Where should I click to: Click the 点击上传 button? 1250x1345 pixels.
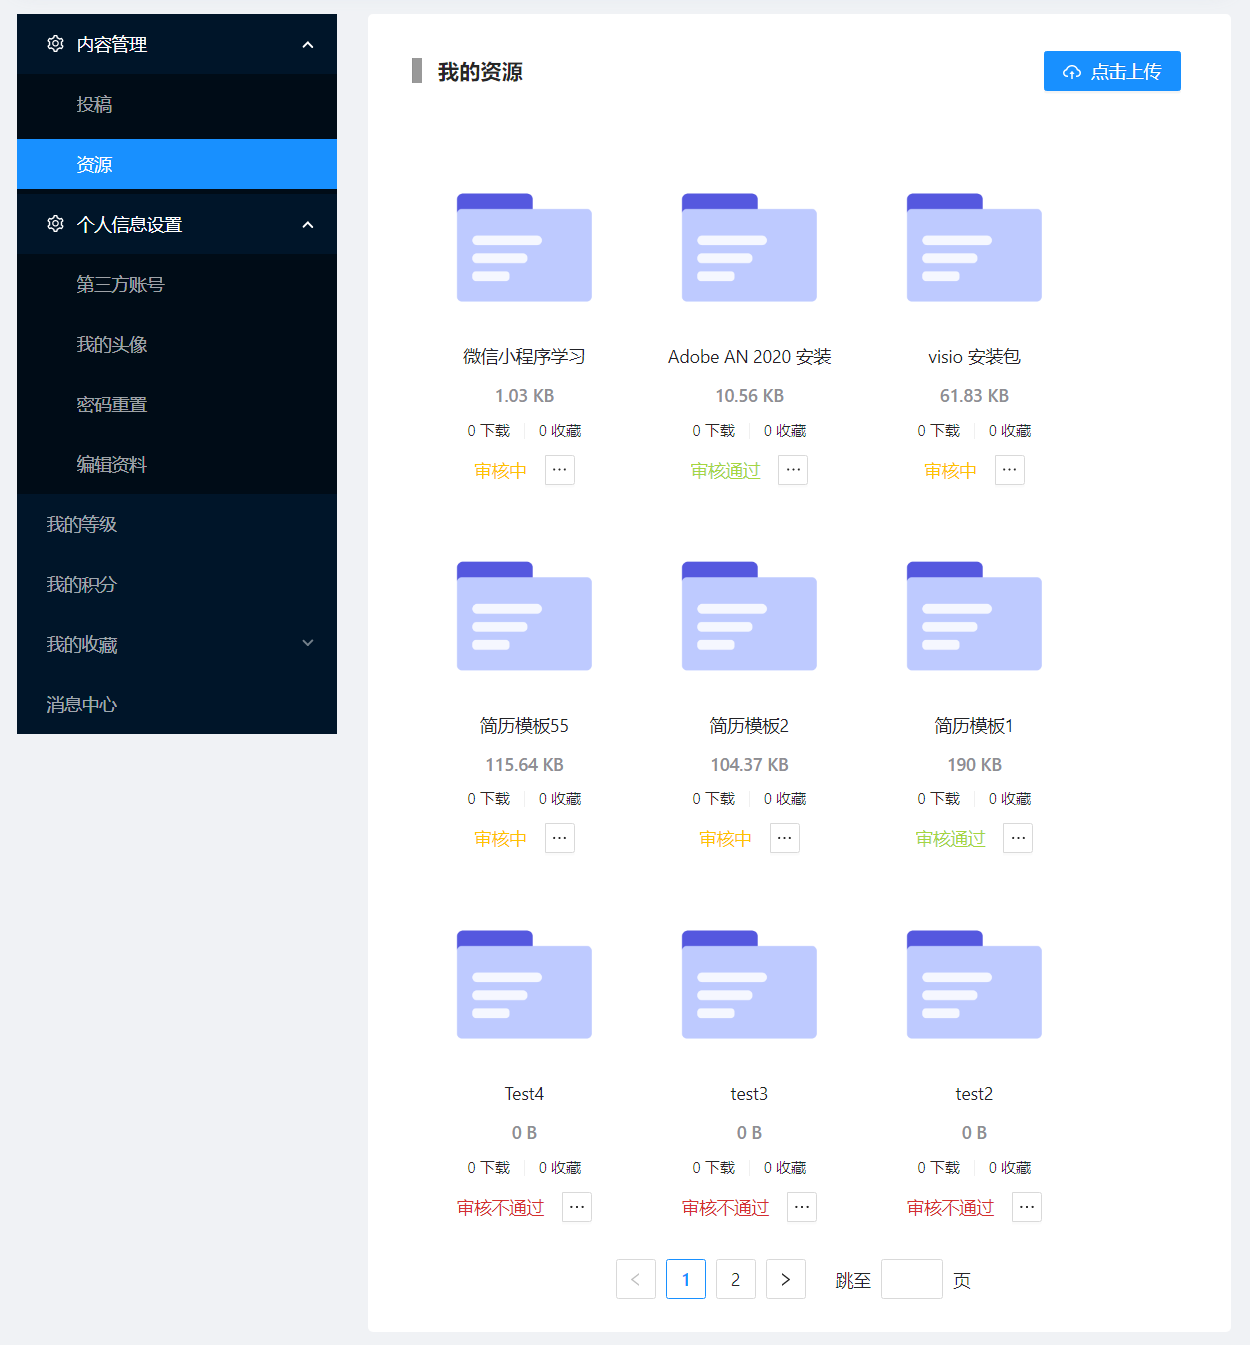pyautogui.click(x=1112, y=71)
